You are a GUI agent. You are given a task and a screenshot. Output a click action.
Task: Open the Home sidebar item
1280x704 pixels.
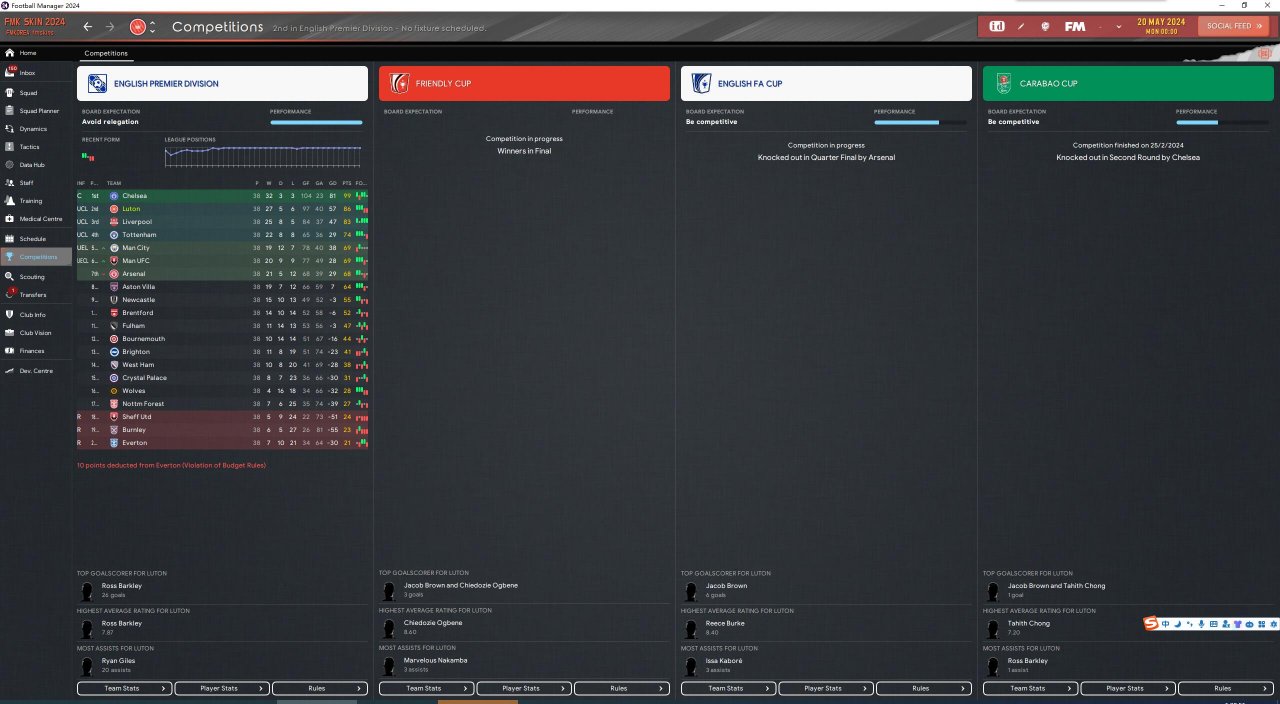(x=36, y=52)
